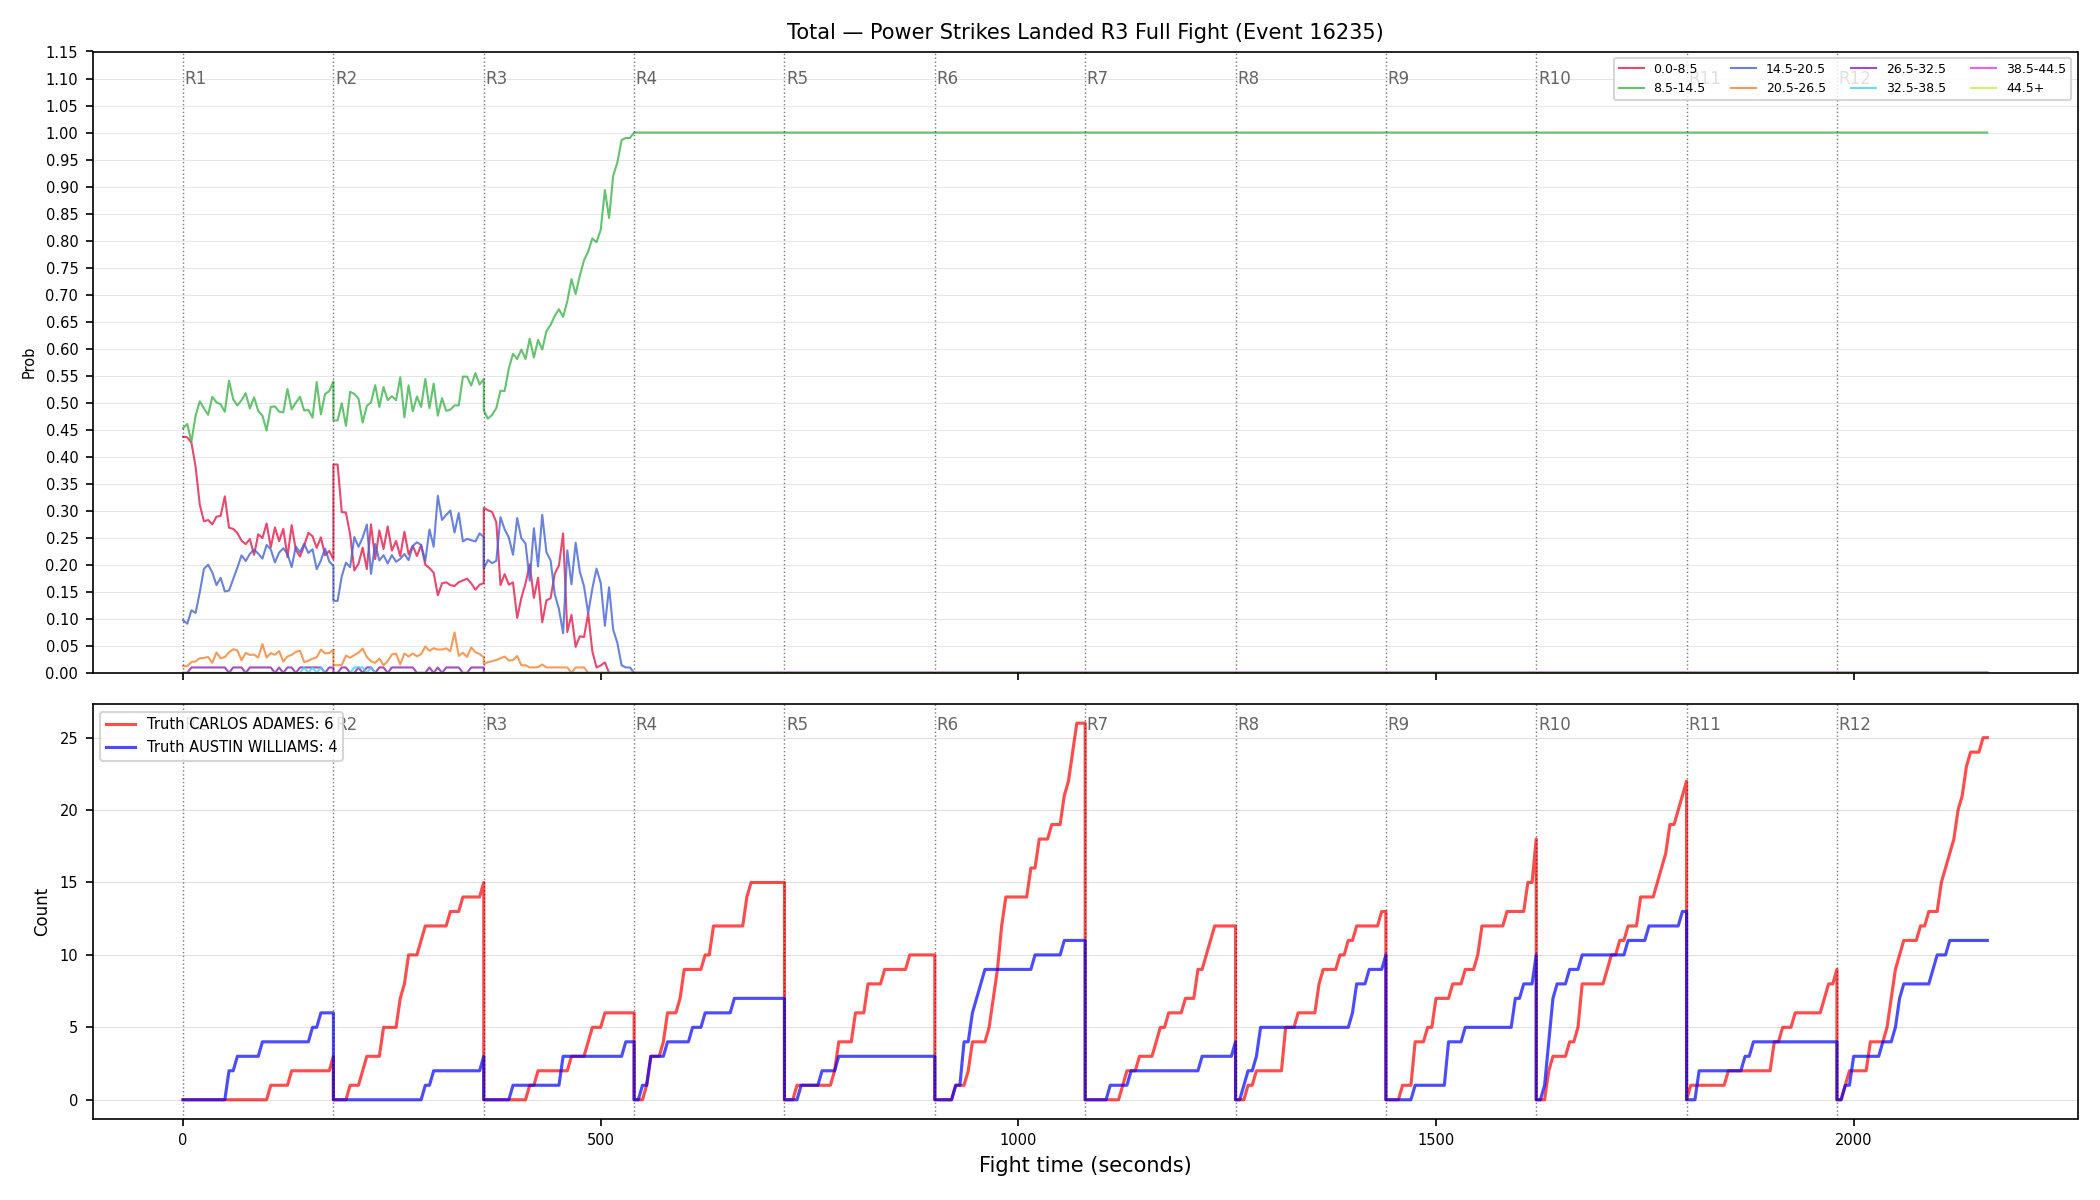Viewport: 2100px width, 1200px height.
Task: Click the 25 tick on the Count axis
Action: (69, 738)
